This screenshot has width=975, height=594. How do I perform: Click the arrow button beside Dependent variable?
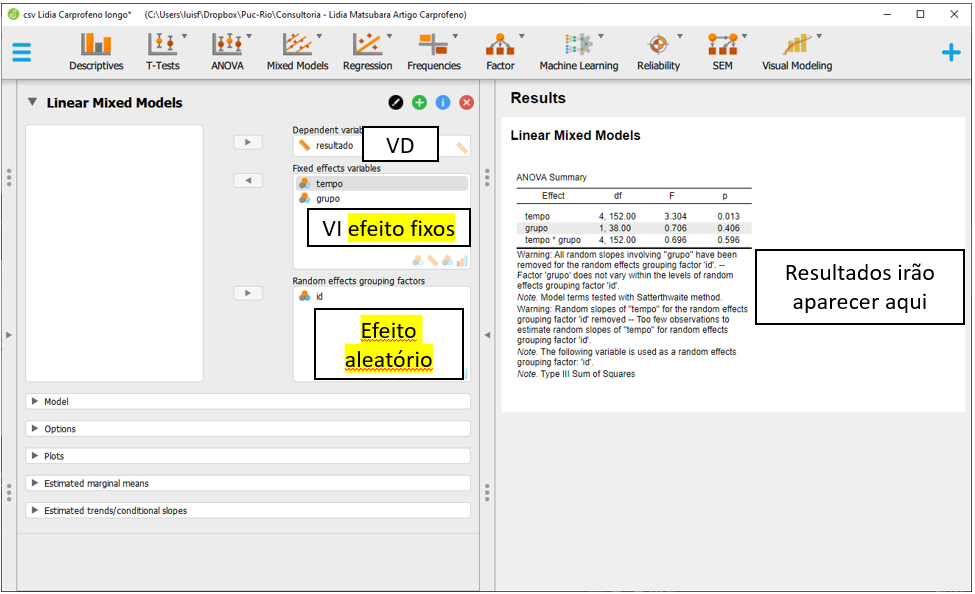coord(247,143)
